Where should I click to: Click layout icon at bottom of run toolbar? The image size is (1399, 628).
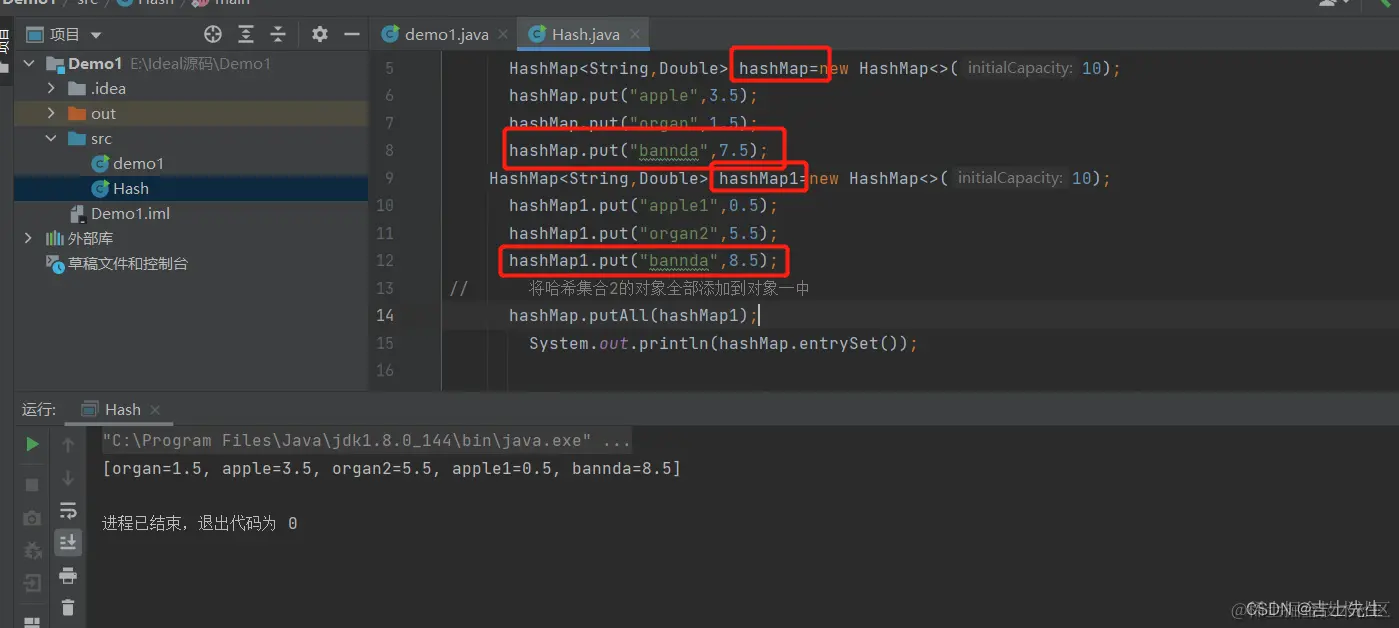[x=32, y=622]
